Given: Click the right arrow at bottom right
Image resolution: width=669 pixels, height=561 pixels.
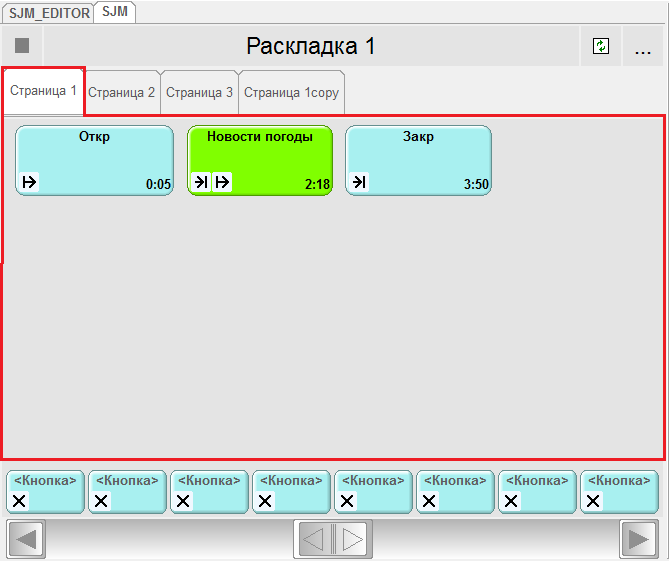Looking at the screenshot, I should click(639, 539).
